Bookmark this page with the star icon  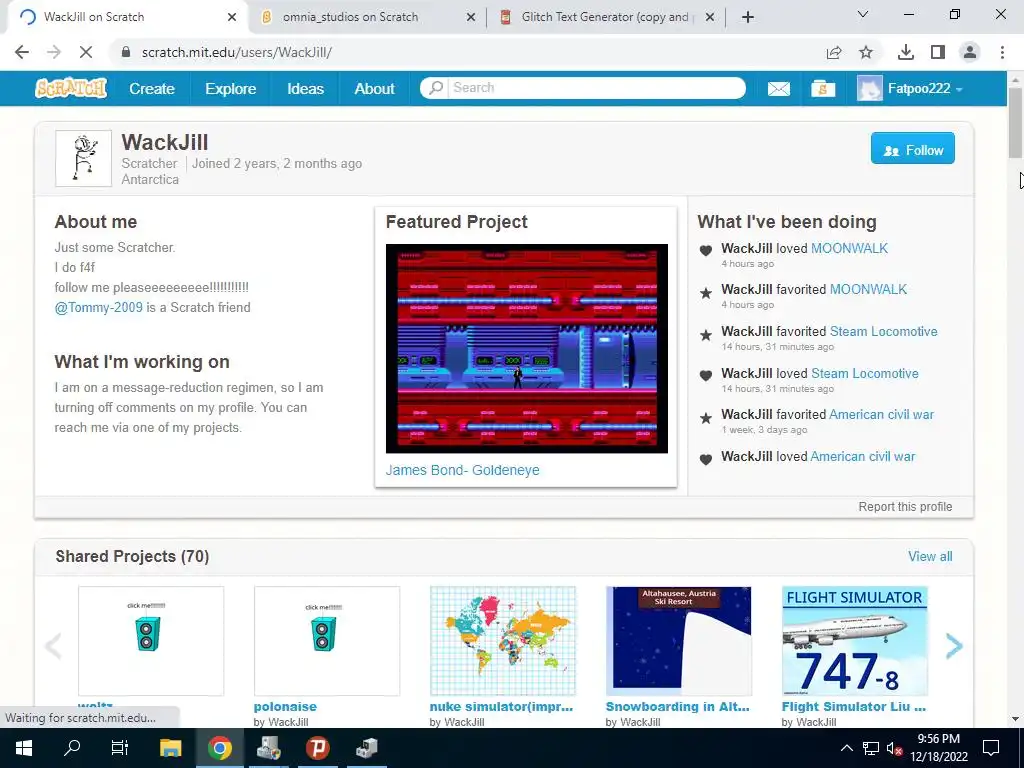point(866,52)
